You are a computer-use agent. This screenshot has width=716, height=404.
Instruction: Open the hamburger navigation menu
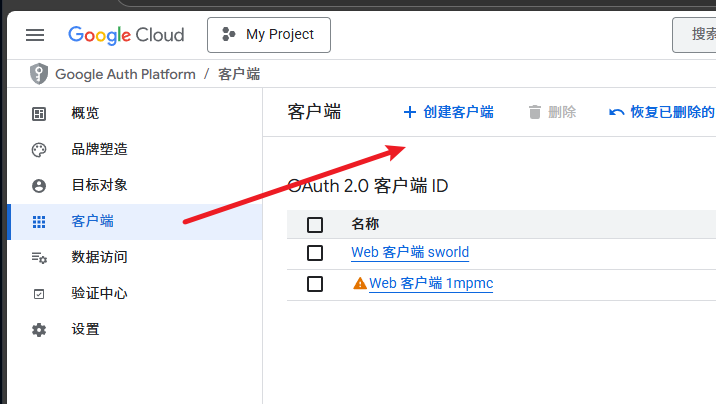click(35, 35)
